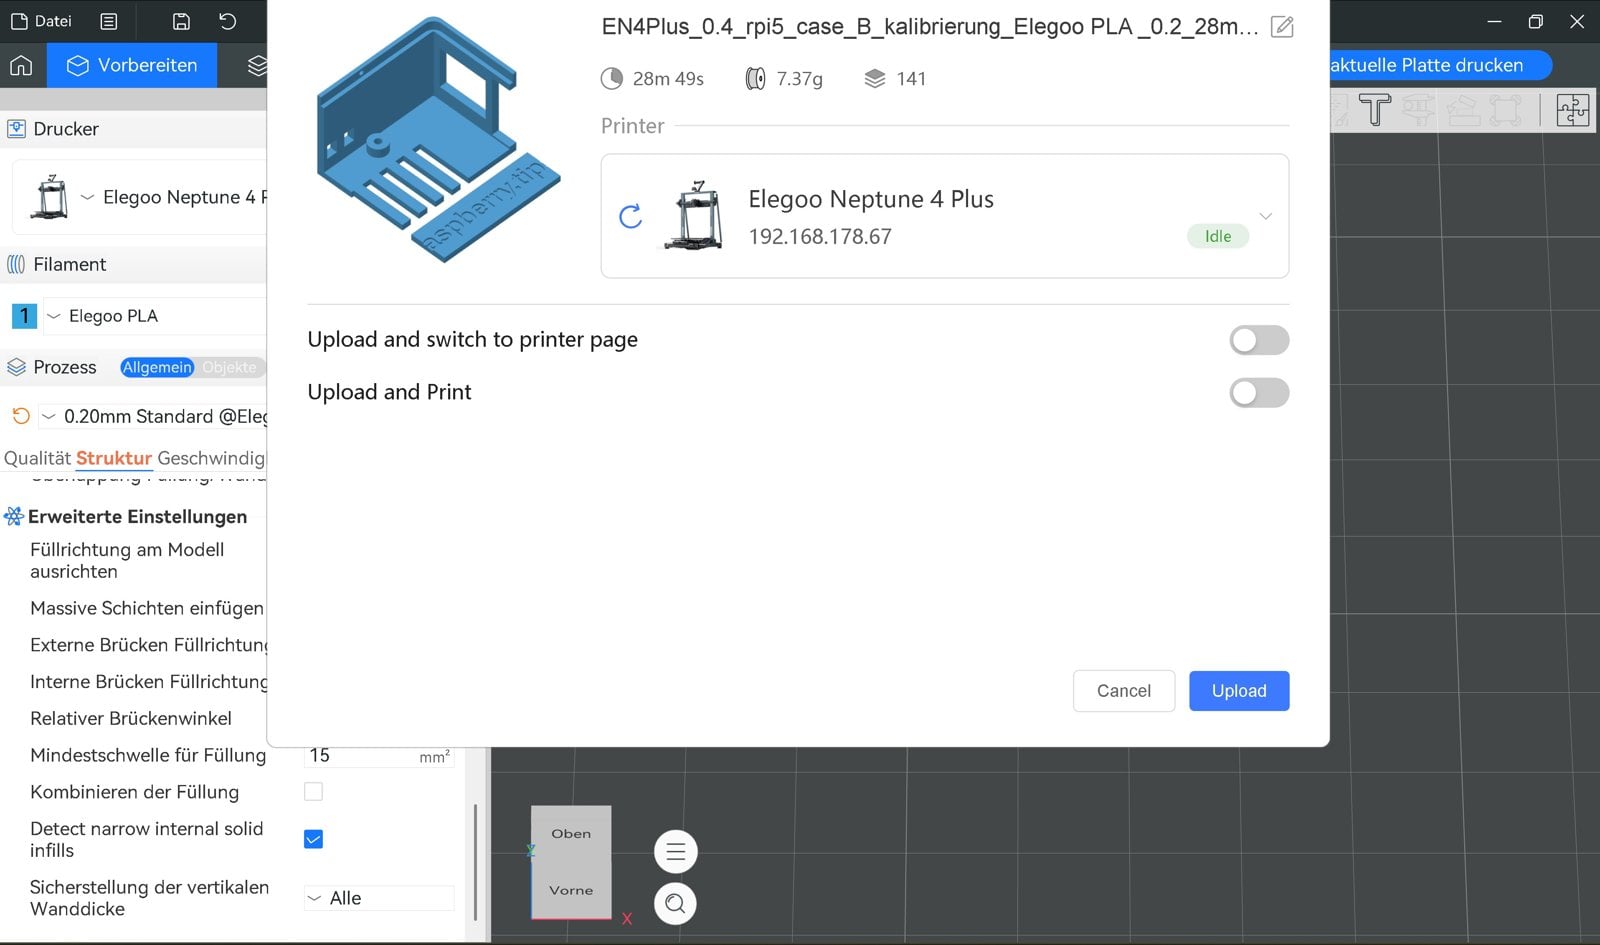Screen dimensions: 1600x945
Task: Click the Interne Brücken Füllrichtung label
Action: click(x=149, y=682)
